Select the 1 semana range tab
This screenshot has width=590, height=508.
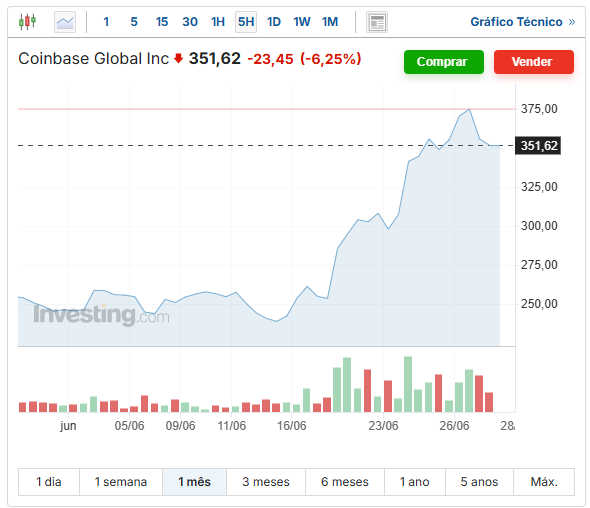pyautogui.click(x=121, y=482)
